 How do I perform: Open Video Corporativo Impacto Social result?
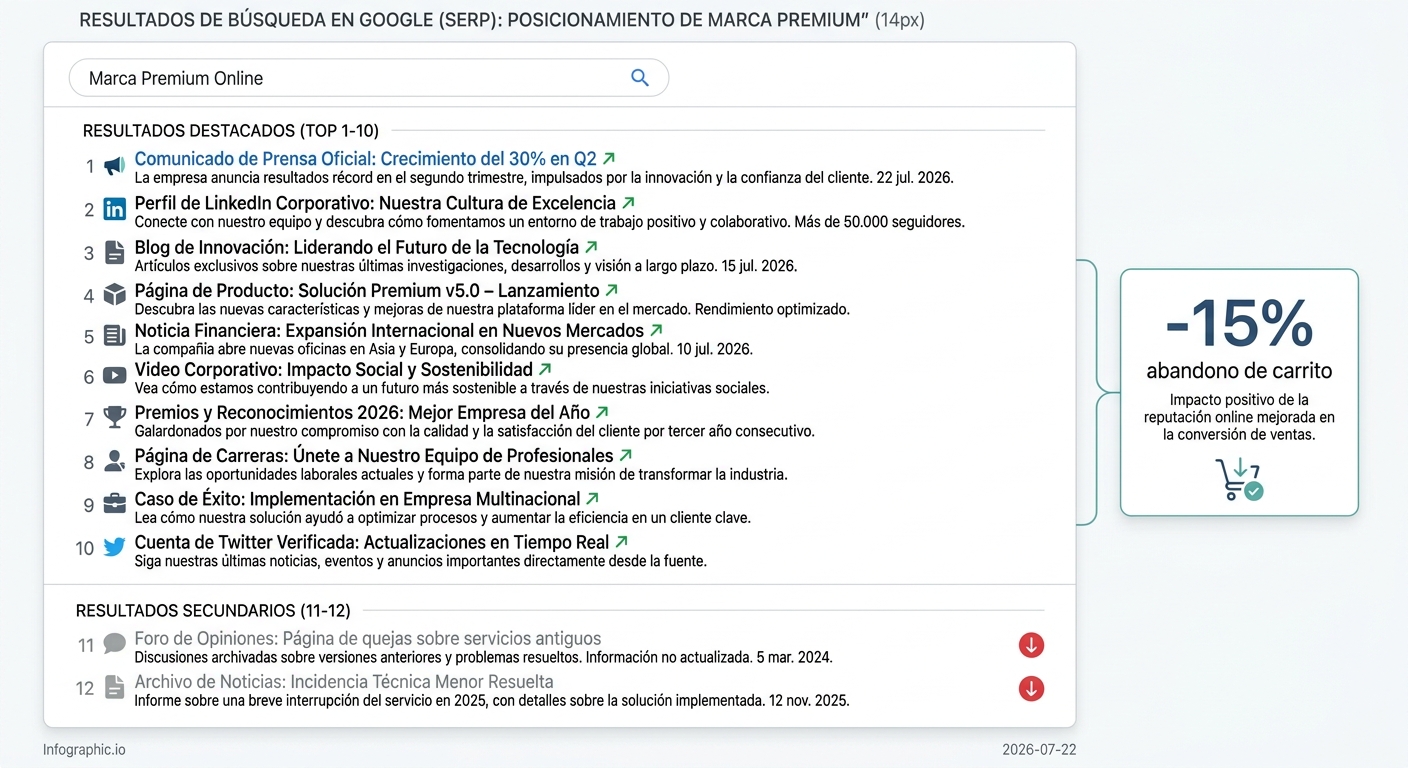point(333,370)
